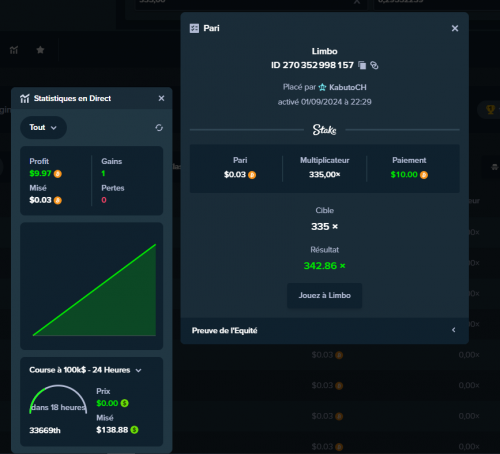Click the bitcoin icon beside Paiement $10.00
Screen dimensions: 500x454
point(424,175)
